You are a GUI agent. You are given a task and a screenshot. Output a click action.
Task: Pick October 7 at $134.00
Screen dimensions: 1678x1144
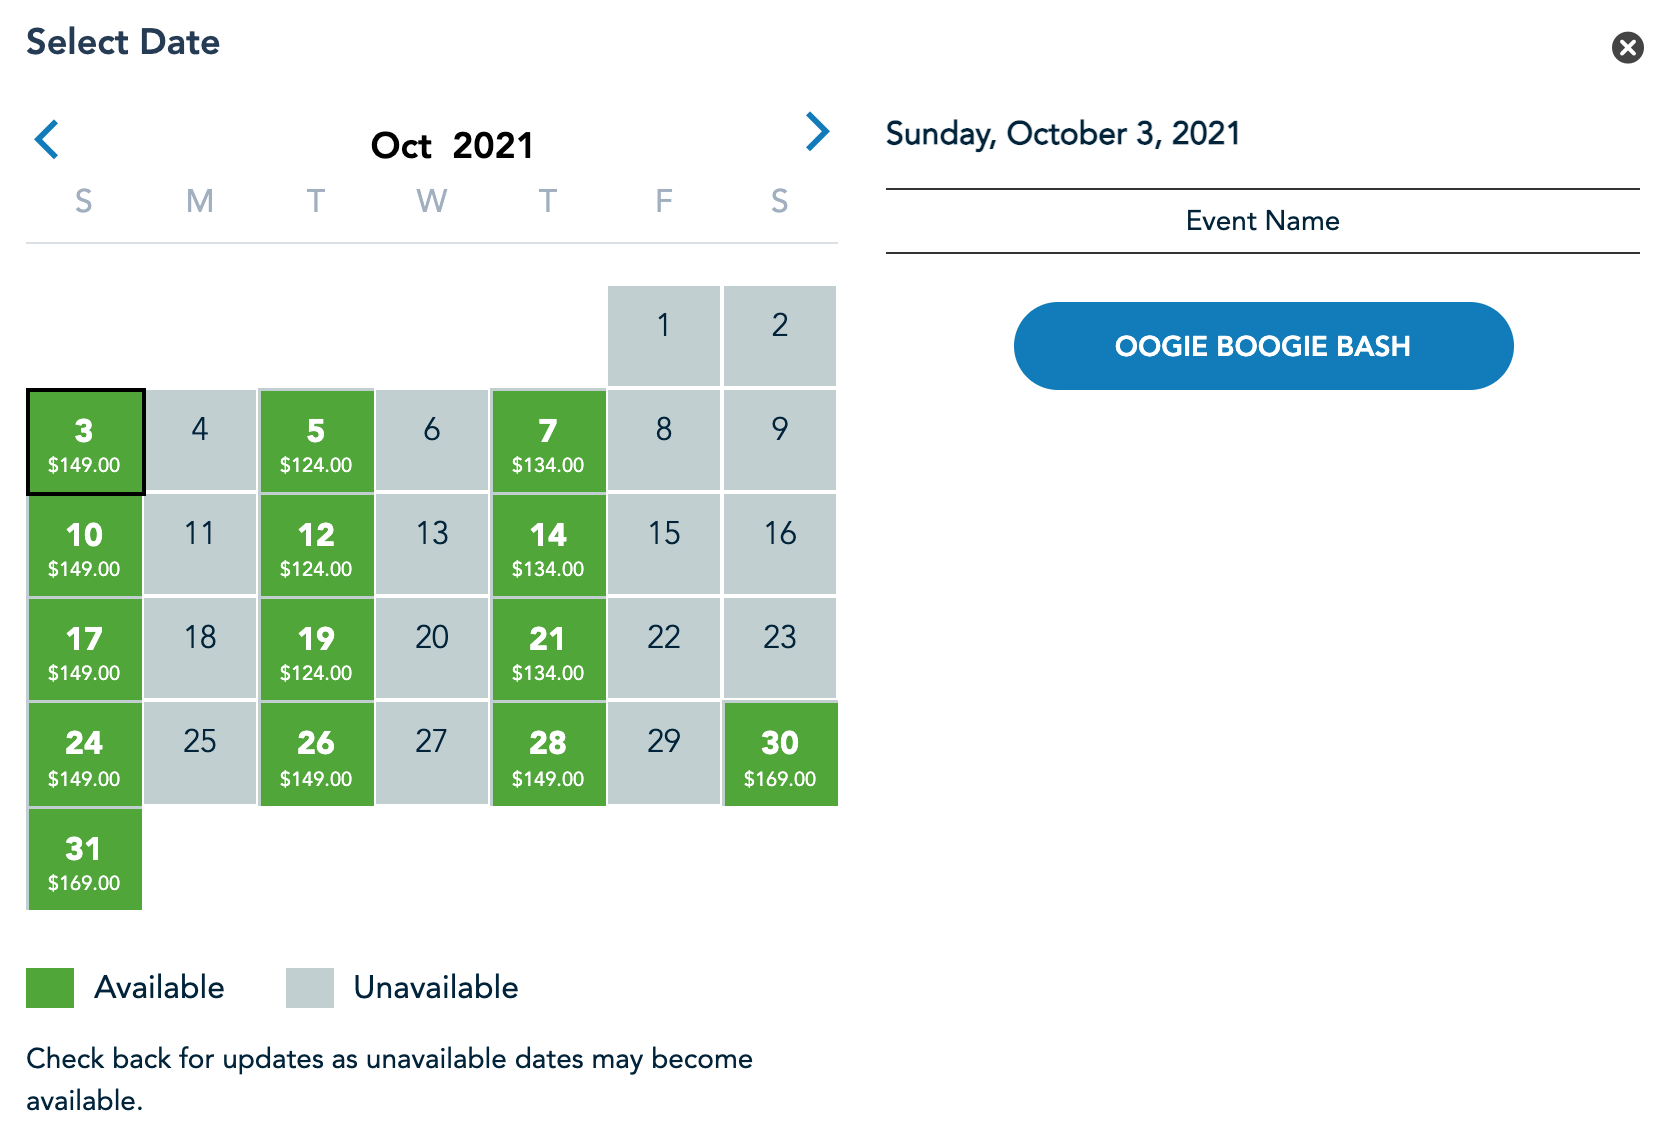coord(548,443)
